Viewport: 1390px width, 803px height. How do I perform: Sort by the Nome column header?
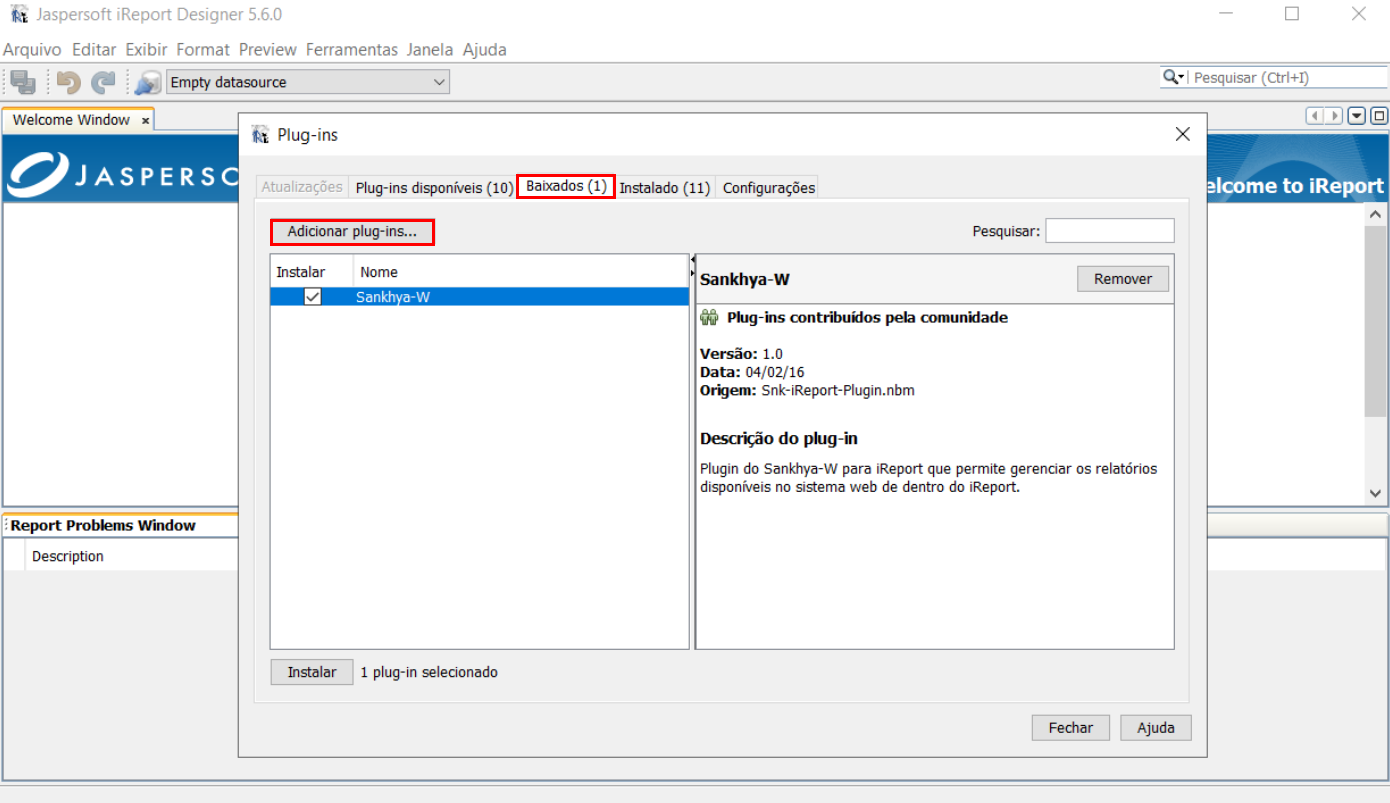521,272
